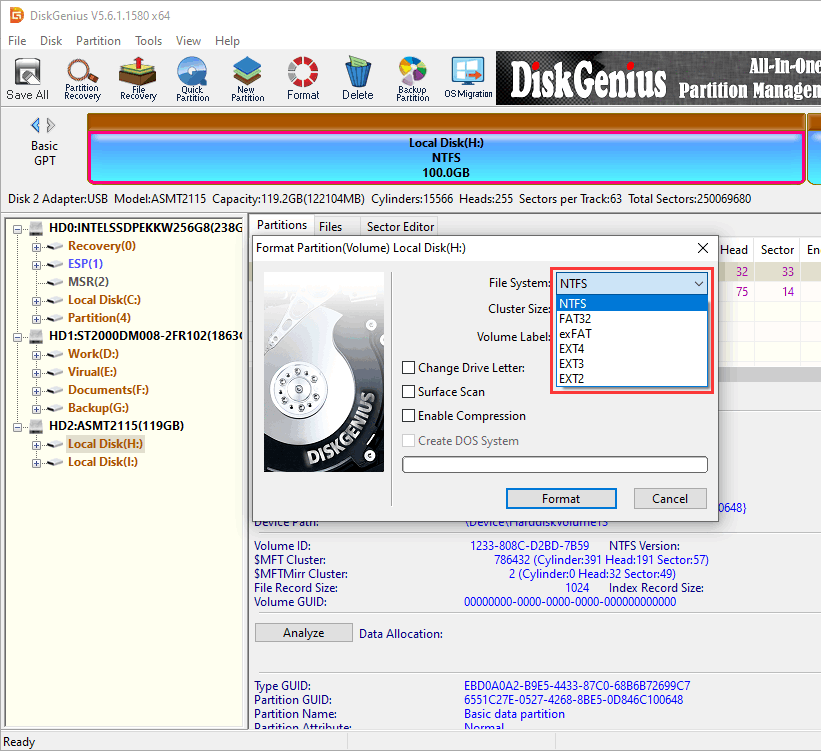
Task: Create a New Partition via toolbar
Action: pyautogui.click(x=248, y=79)
